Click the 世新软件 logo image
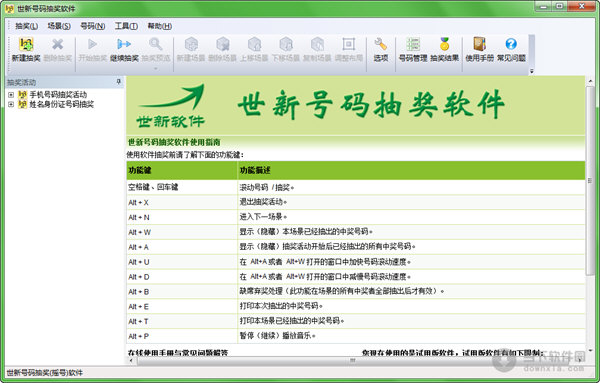This screenshot has width=600, height=383. pos(171,106)
